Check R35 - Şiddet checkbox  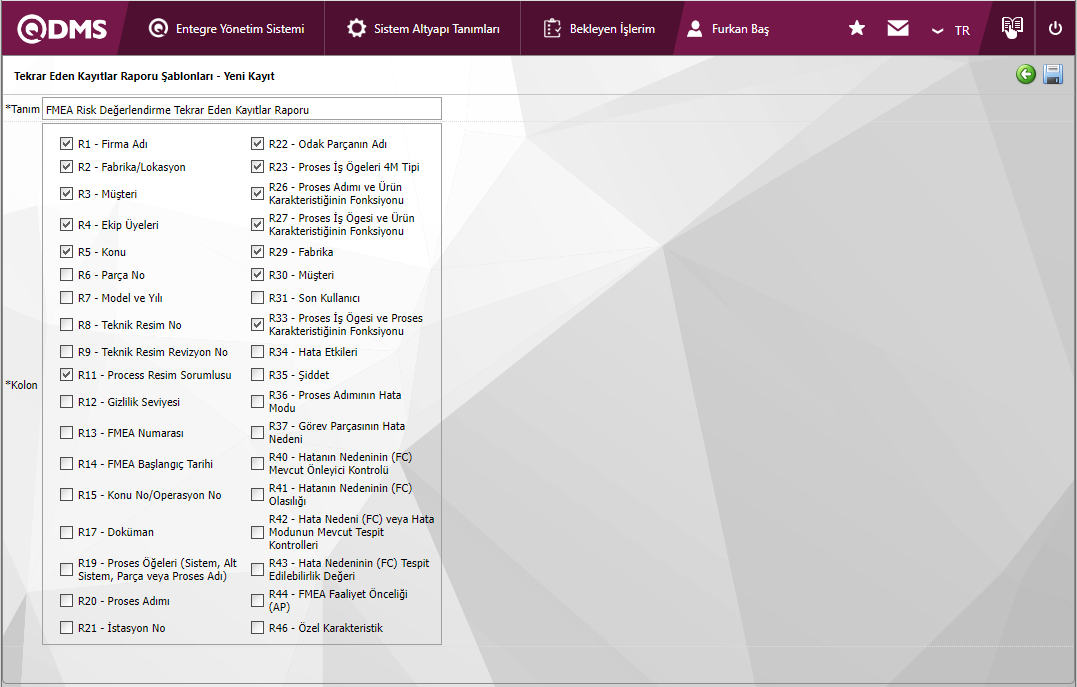[x=258, y=375]
